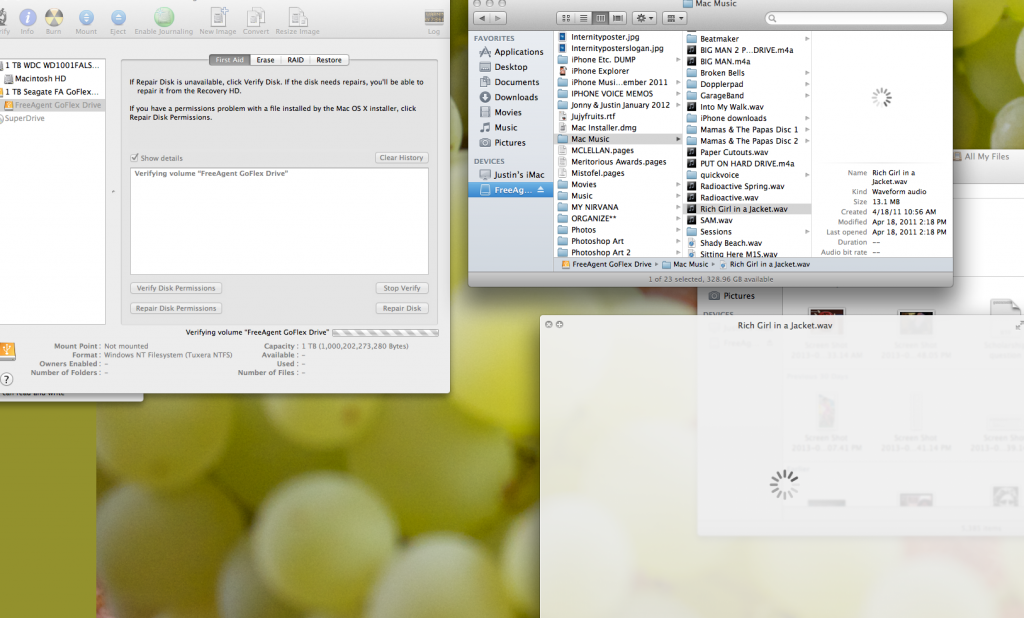
Task: Click Stop Verify button
Action: pos(402,288)
